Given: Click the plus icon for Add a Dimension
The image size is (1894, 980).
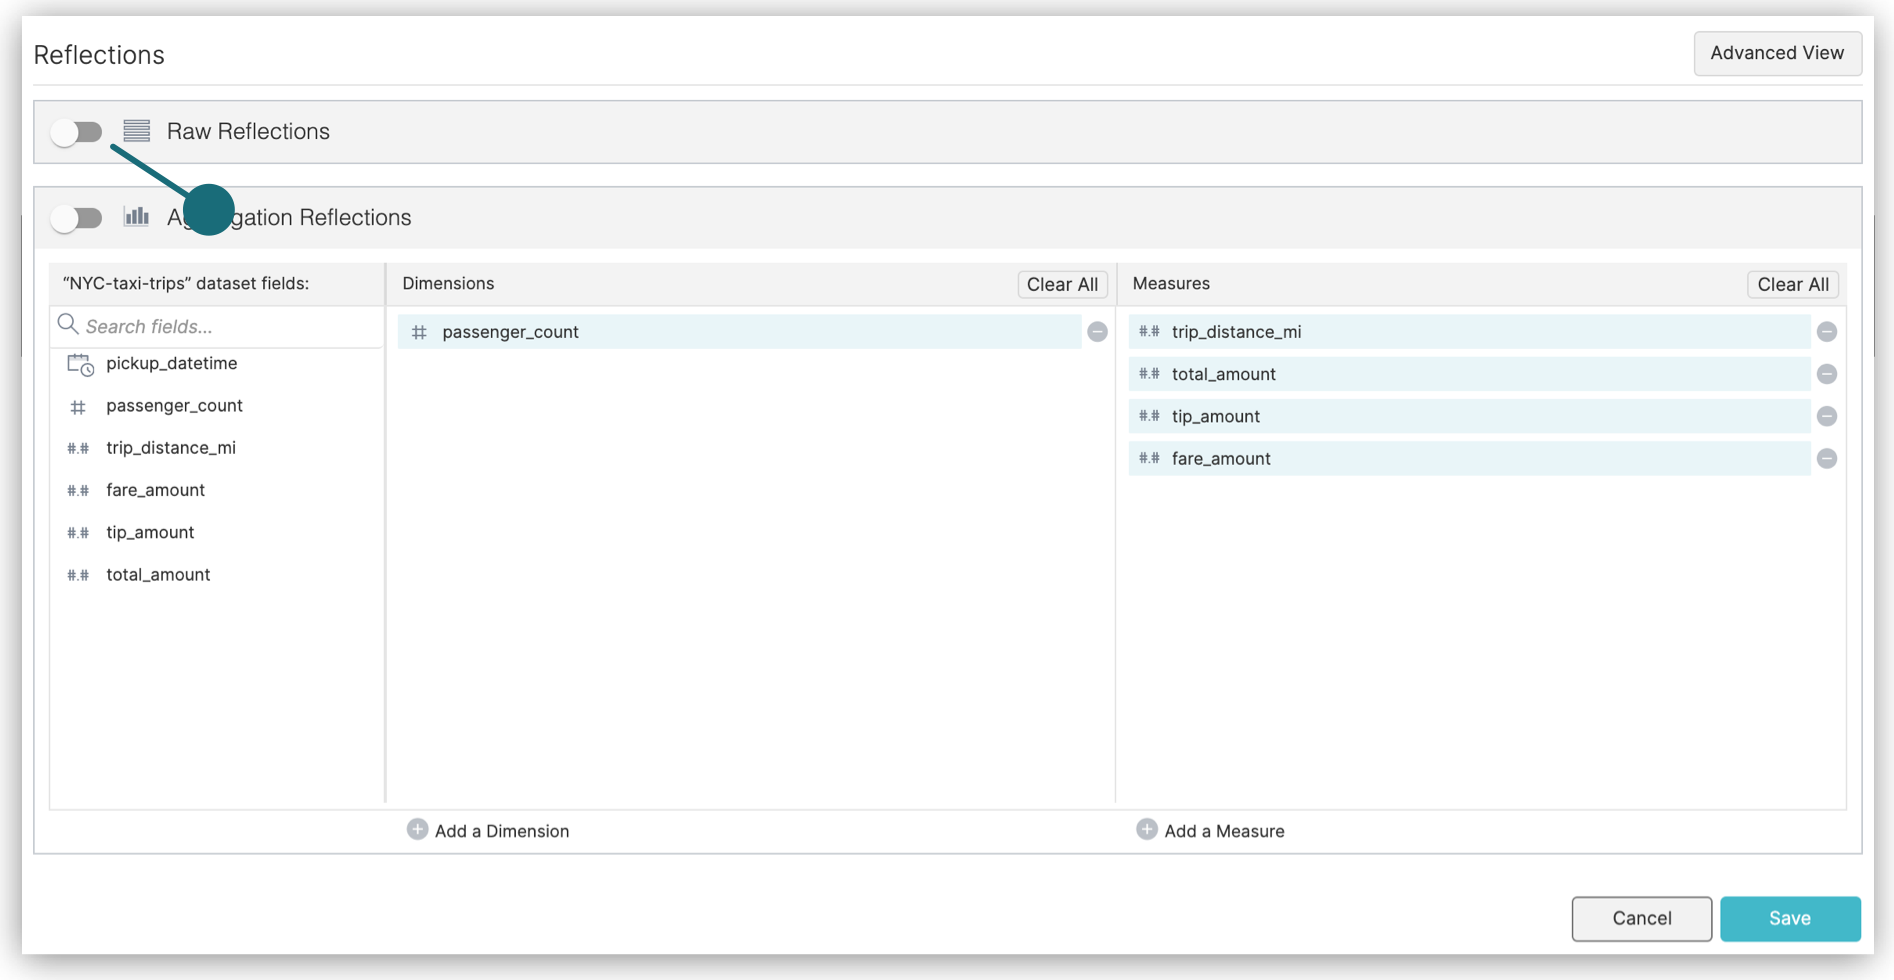Looking at the screenshot, I should click(417, 830).
